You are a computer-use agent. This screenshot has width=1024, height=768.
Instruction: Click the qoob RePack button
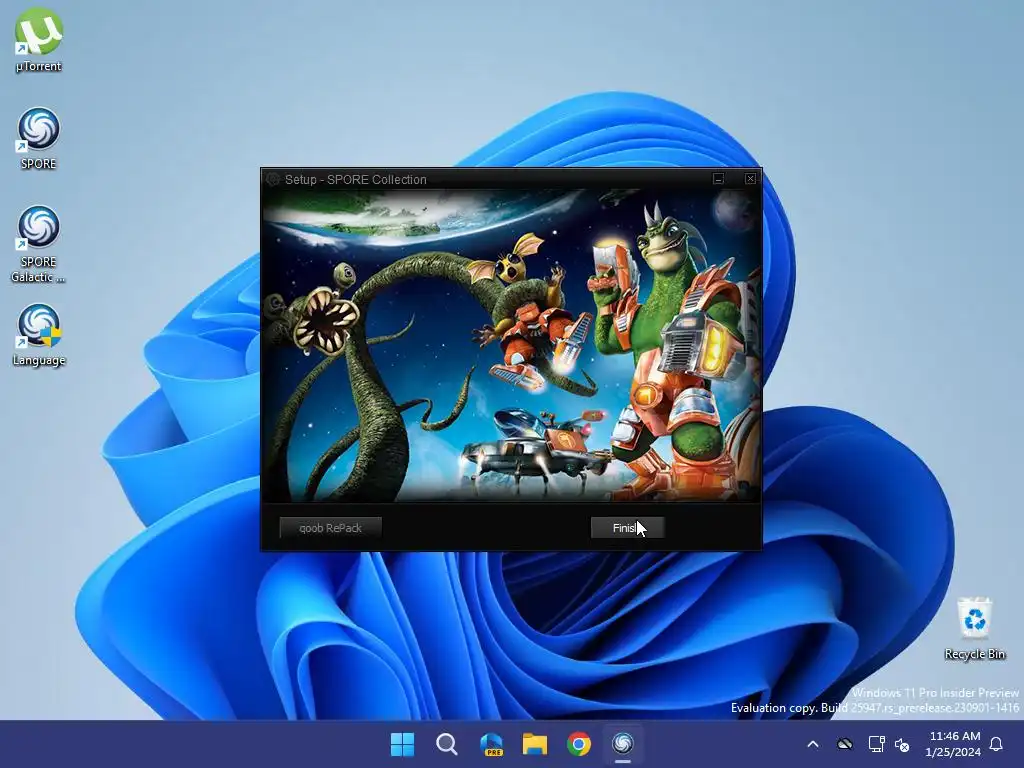click(330, 528)
